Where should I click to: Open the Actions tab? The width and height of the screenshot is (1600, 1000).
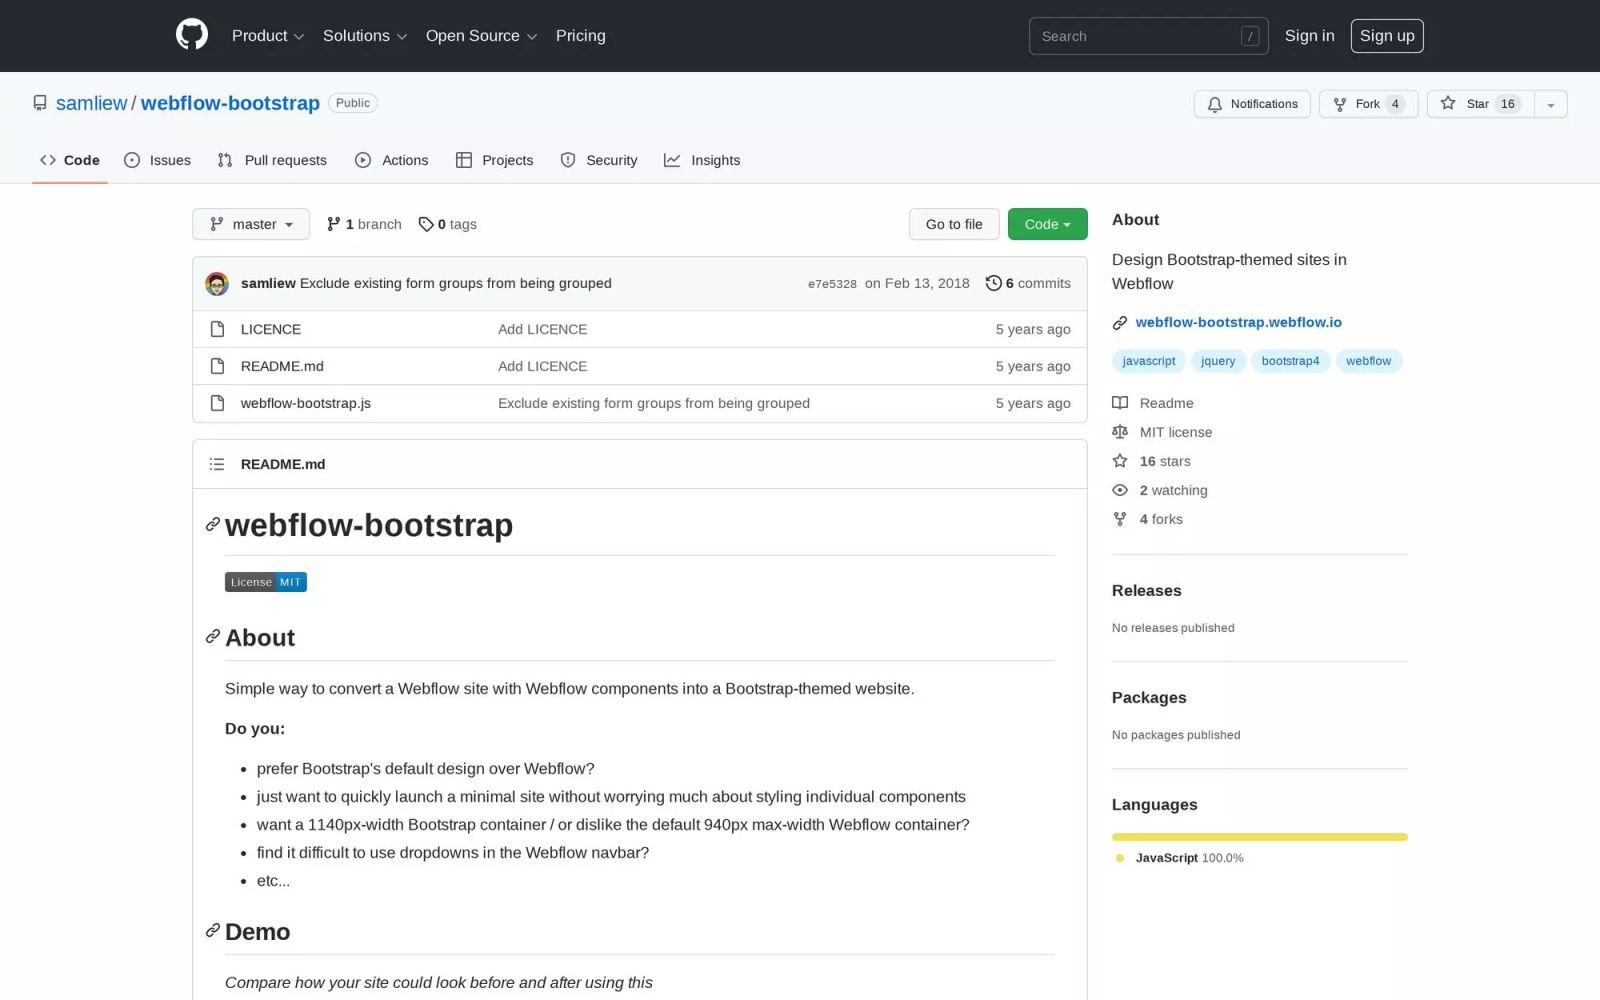(392, 160)
